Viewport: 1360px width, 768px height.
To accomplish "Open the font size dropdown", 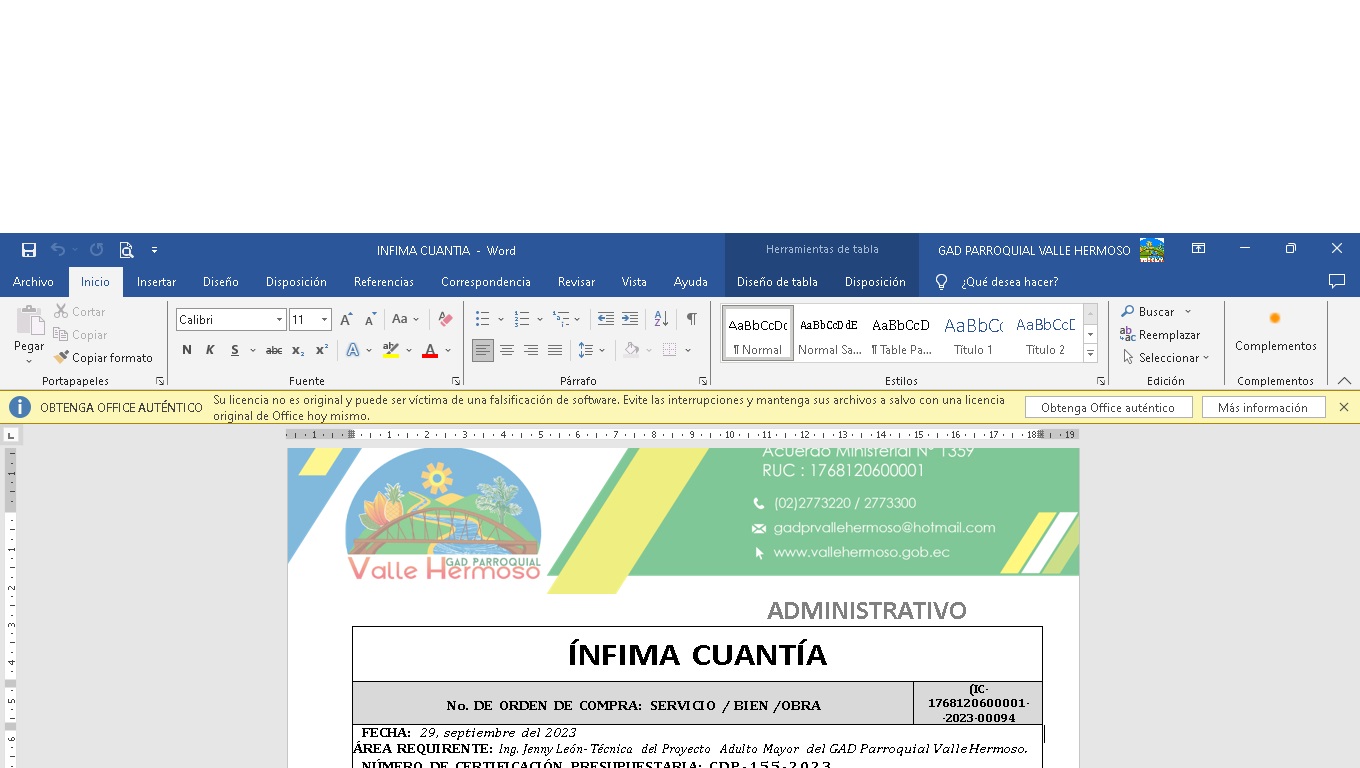I will 324,320.
